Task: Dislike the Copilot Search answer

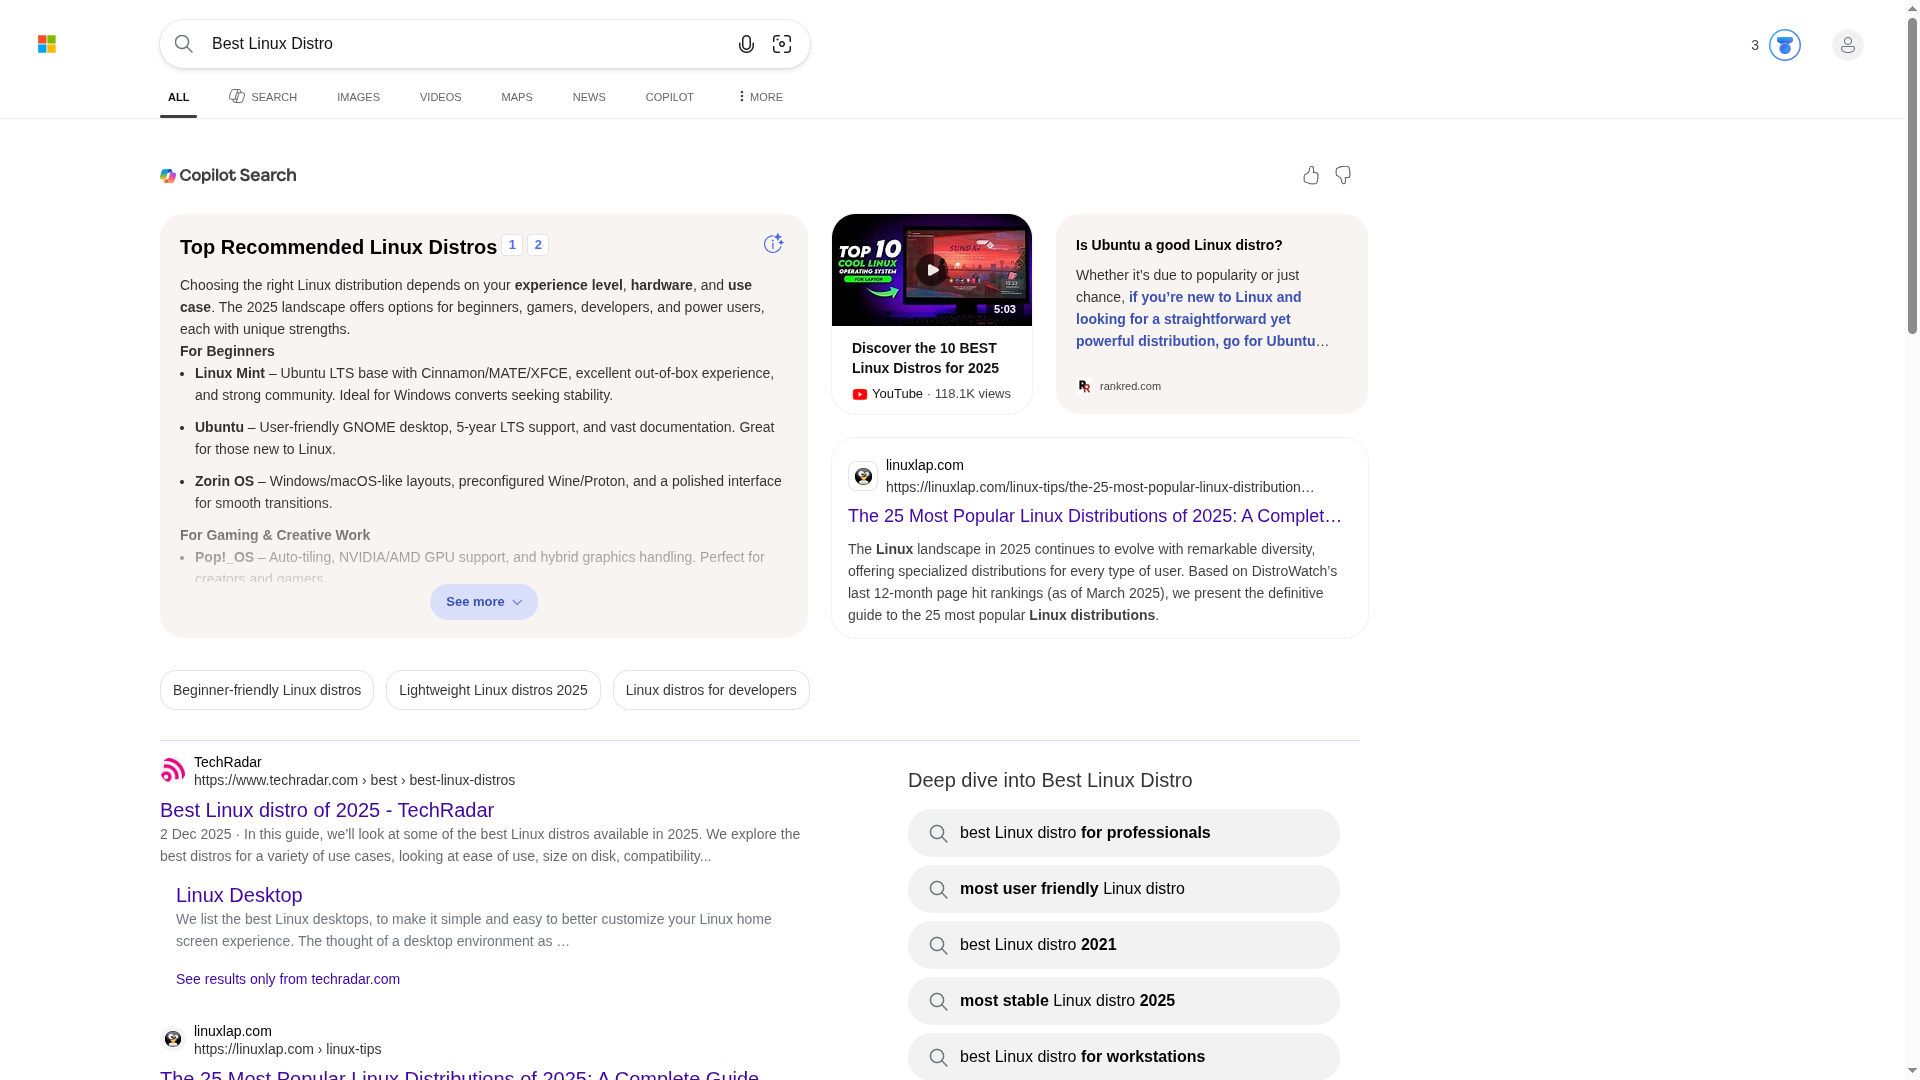Action: click(1342, 175)
